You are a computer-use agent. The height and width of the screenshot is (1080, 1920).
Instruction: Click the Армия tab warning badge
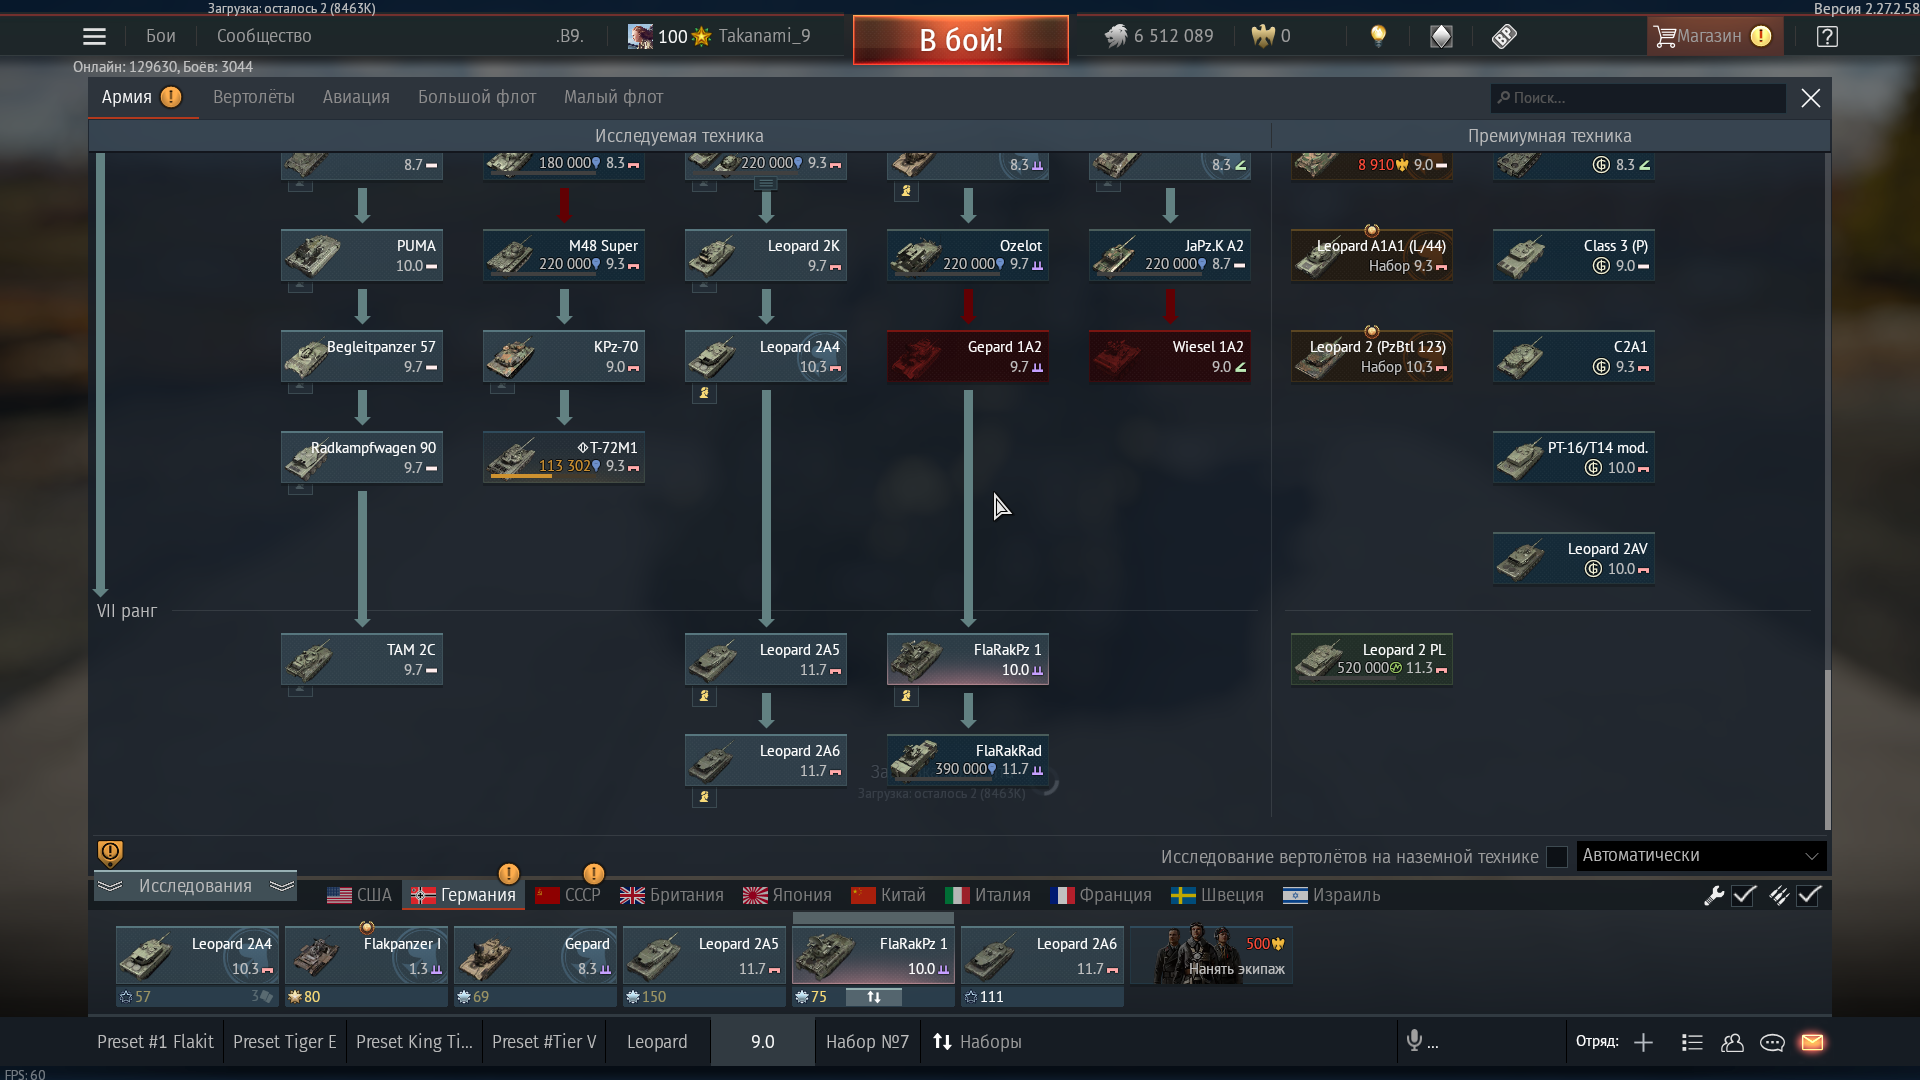click(171, 97)
